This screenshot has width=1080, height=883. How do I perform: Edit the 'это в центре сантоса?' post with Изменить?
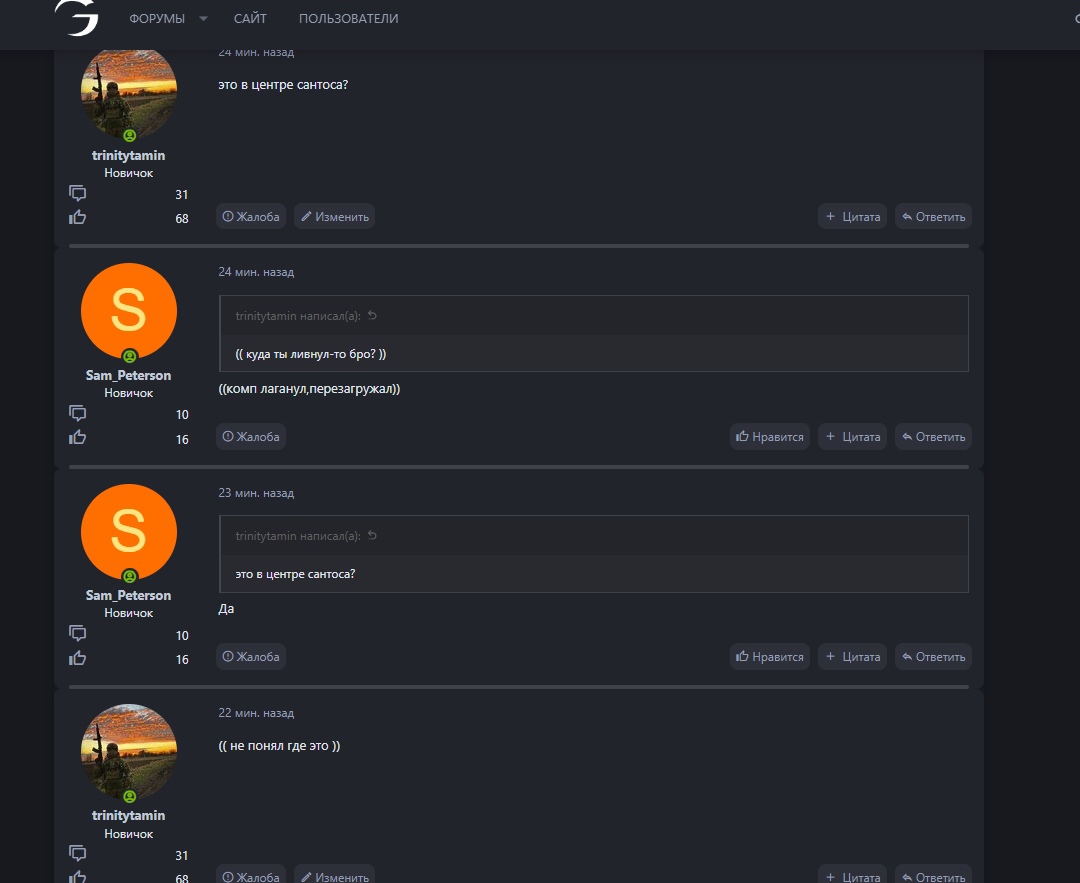click(335, 216)
